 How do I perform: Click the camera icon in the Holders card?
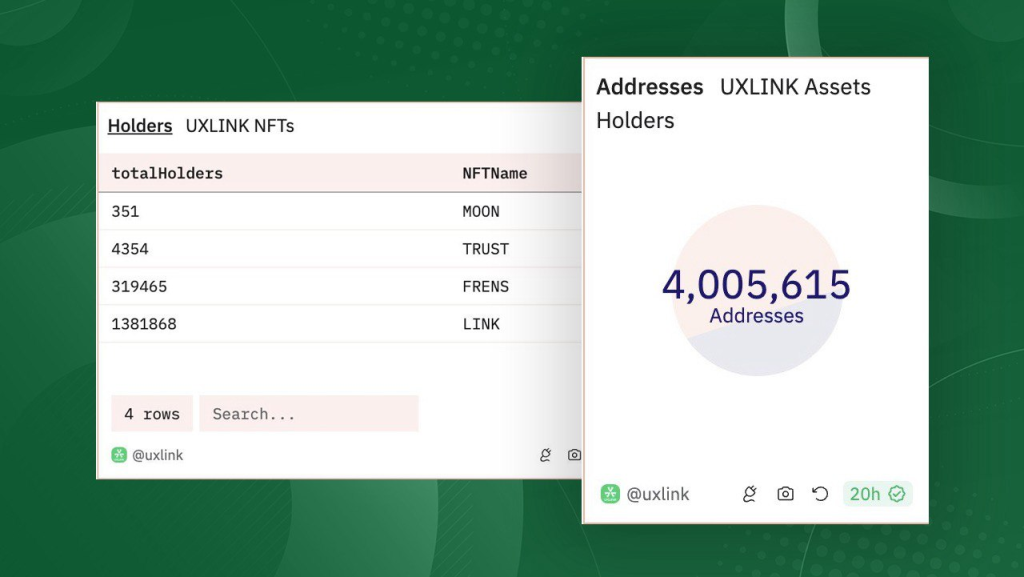click(574, 455)
